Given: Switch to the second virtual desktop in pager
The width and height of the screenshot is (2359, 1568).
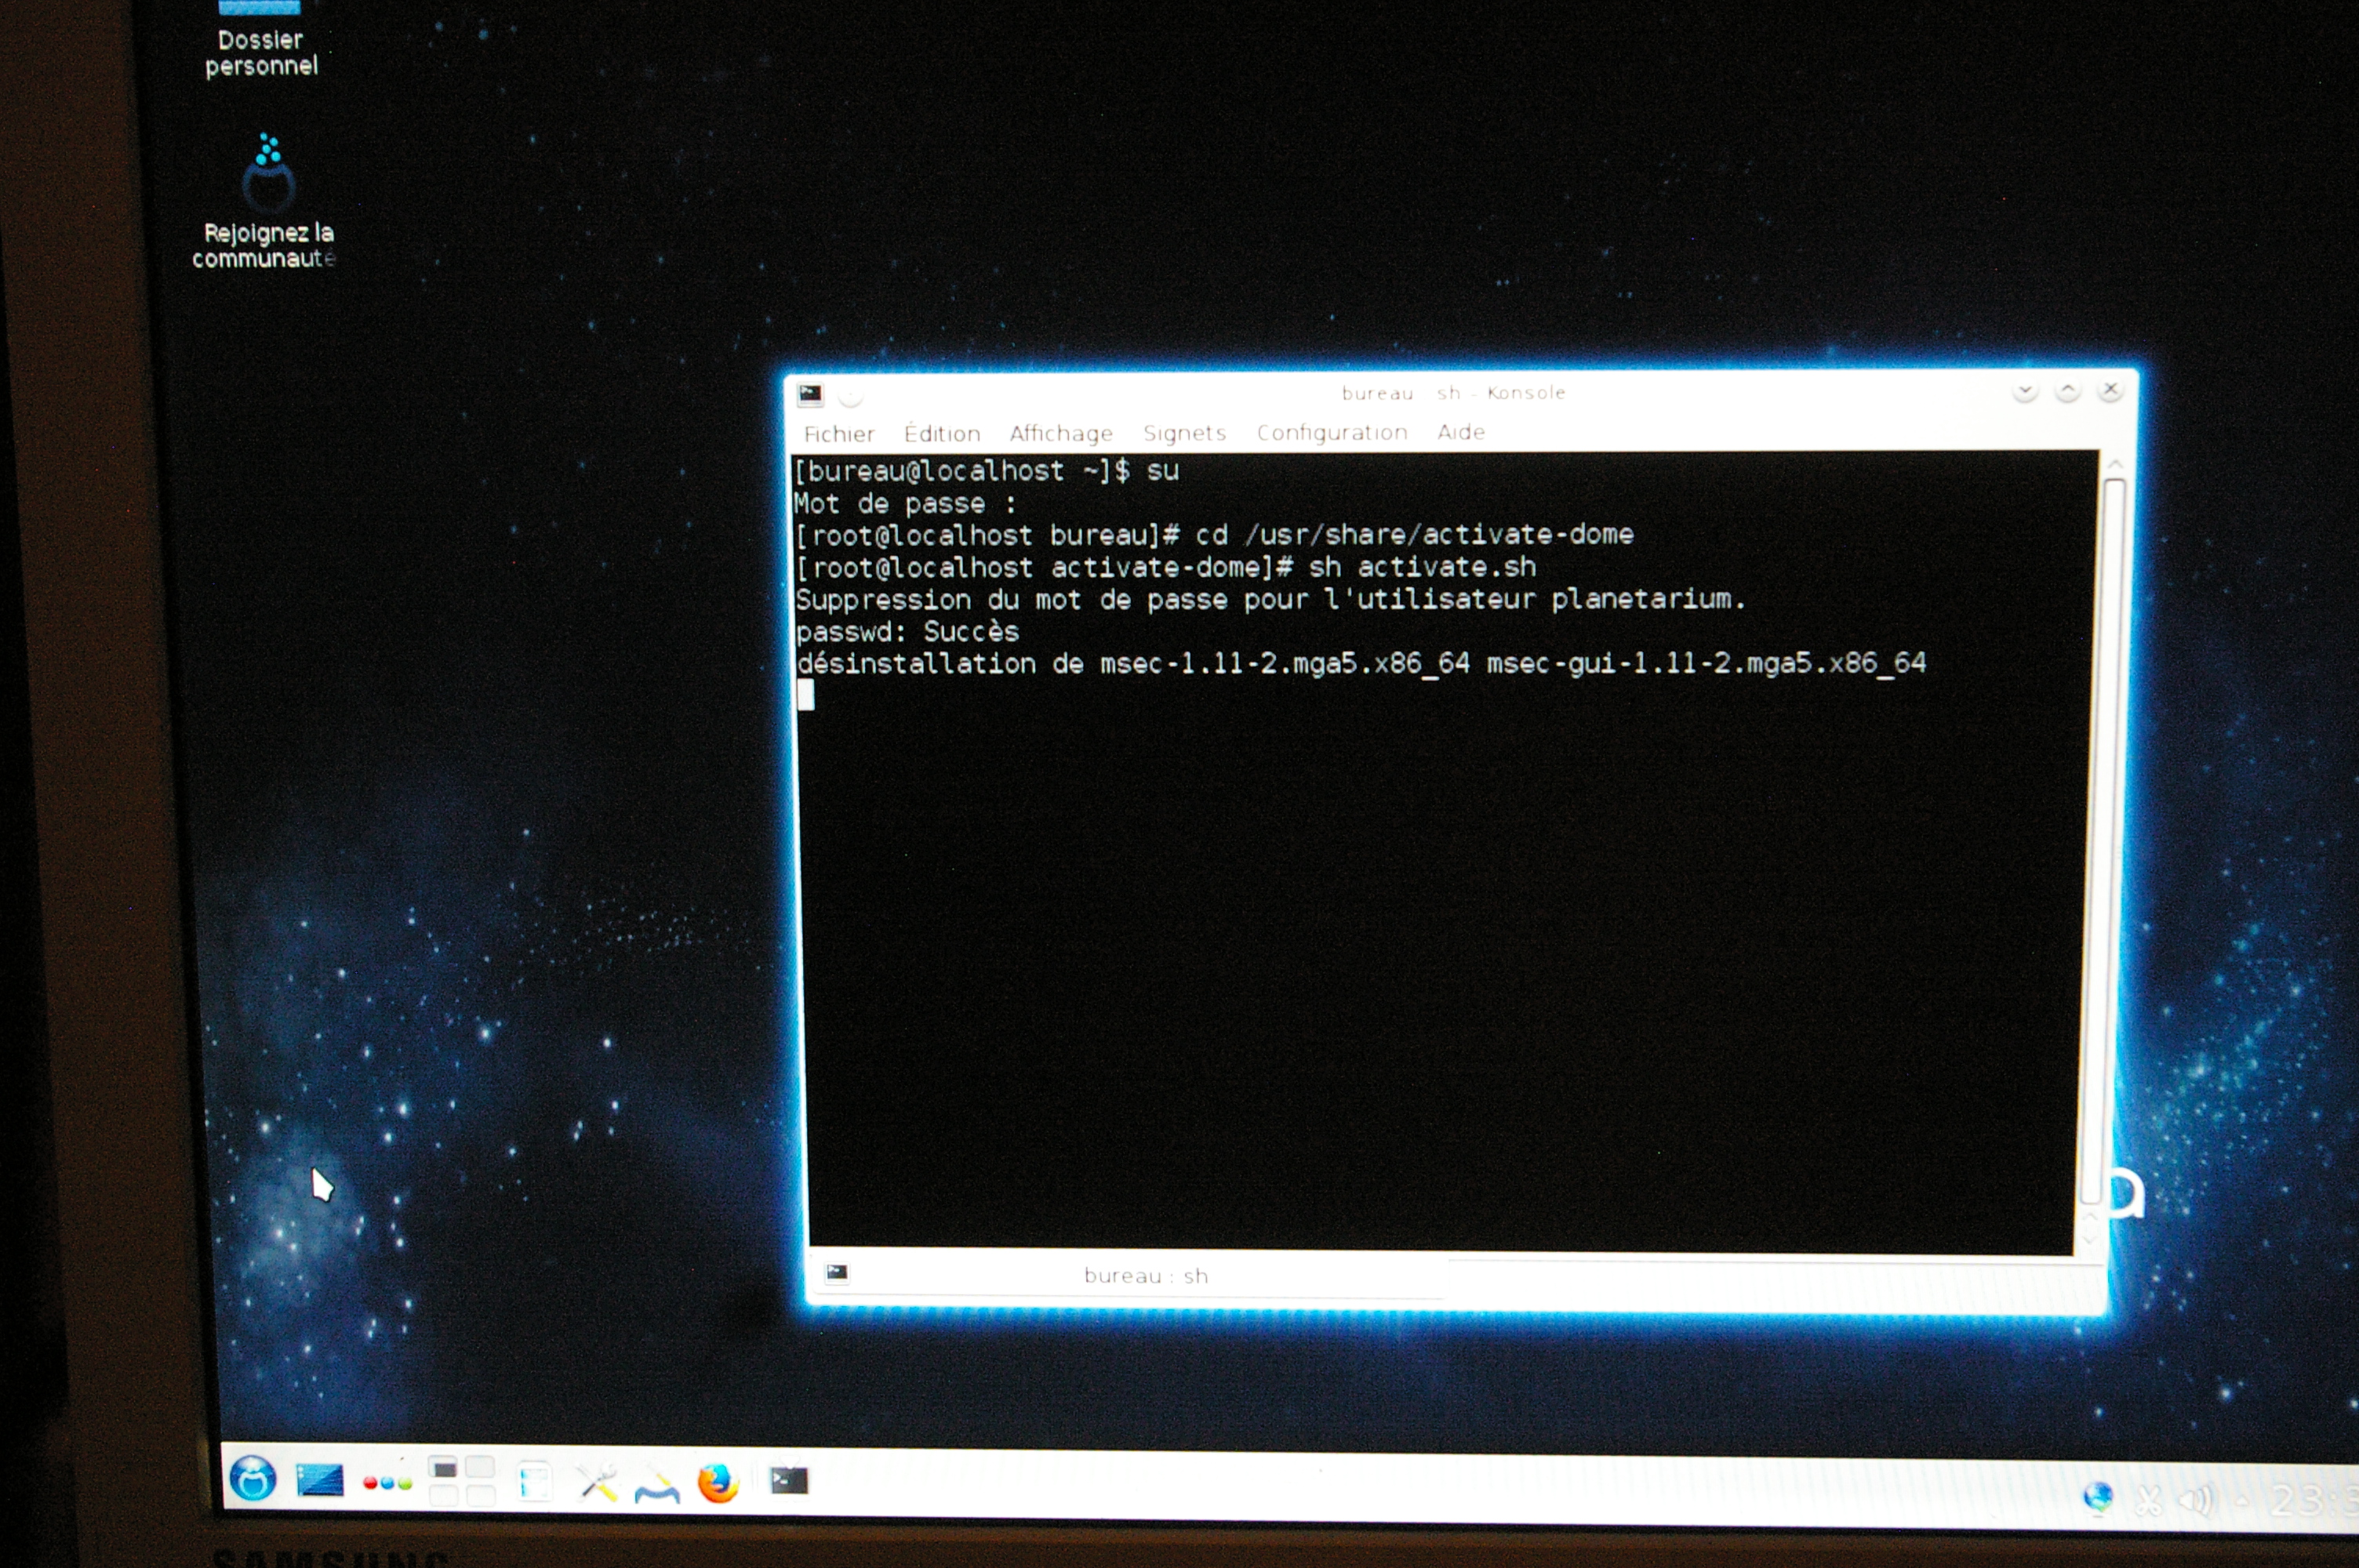Looking at the screenshot, I should pyautogui.click(x=480, y=1468).
